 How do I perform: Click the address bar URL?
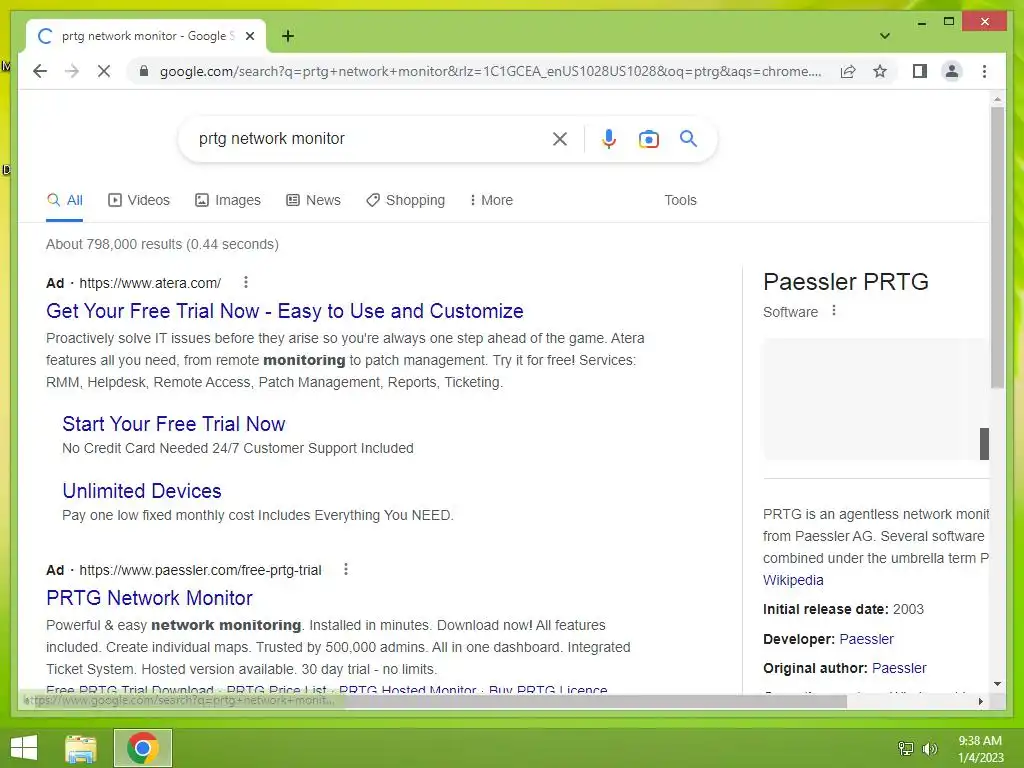coord(490,71)
